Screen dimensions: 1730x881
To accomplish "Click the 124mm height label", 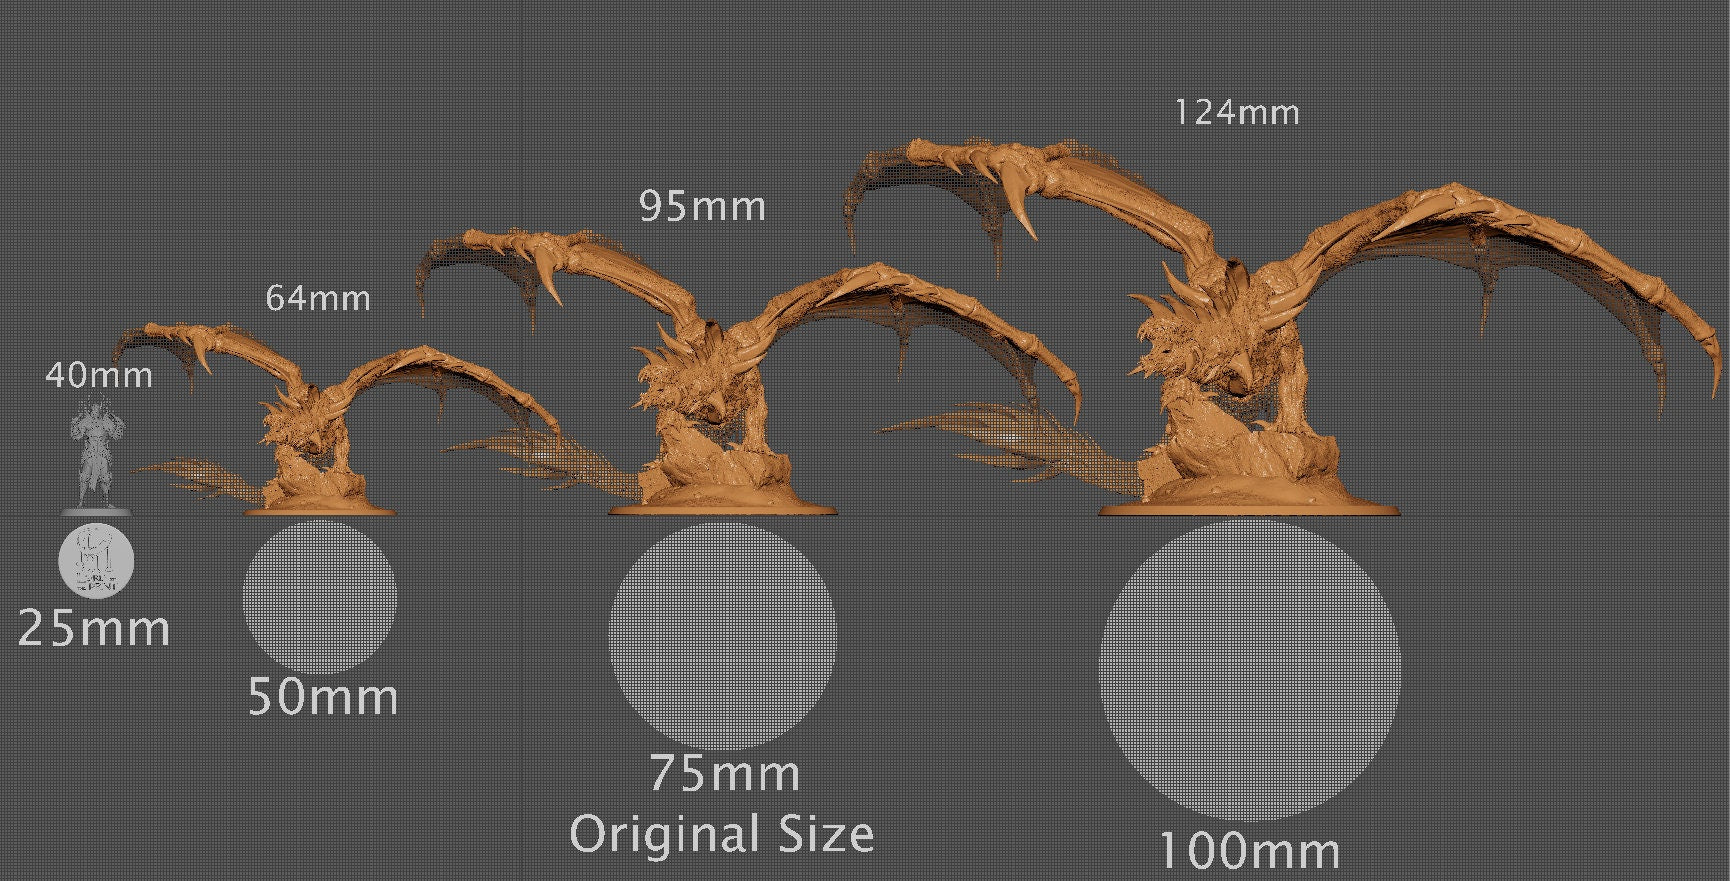I will point(1237,112).
